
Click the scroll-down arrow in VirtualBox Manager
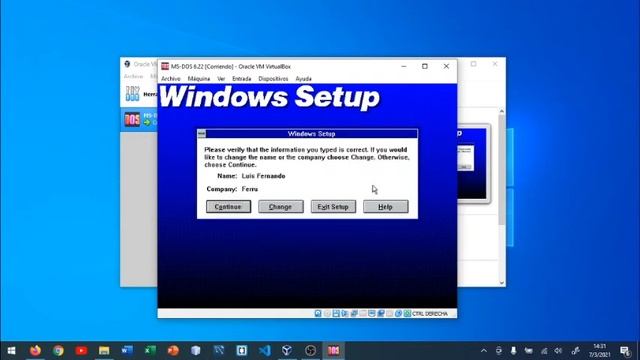502,282
